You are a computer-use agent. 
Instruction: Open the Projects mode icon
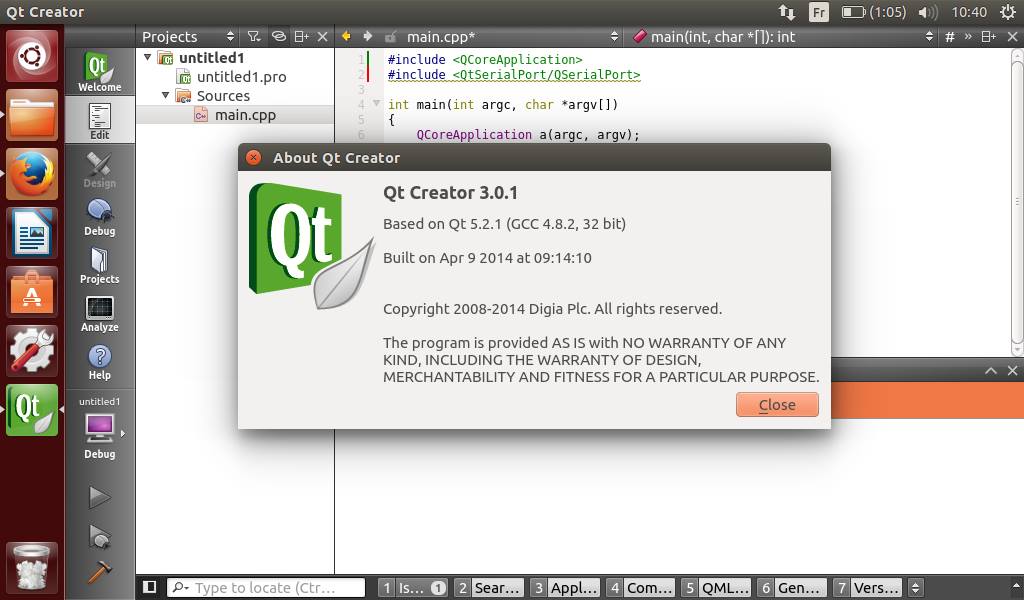coord(99,265)
